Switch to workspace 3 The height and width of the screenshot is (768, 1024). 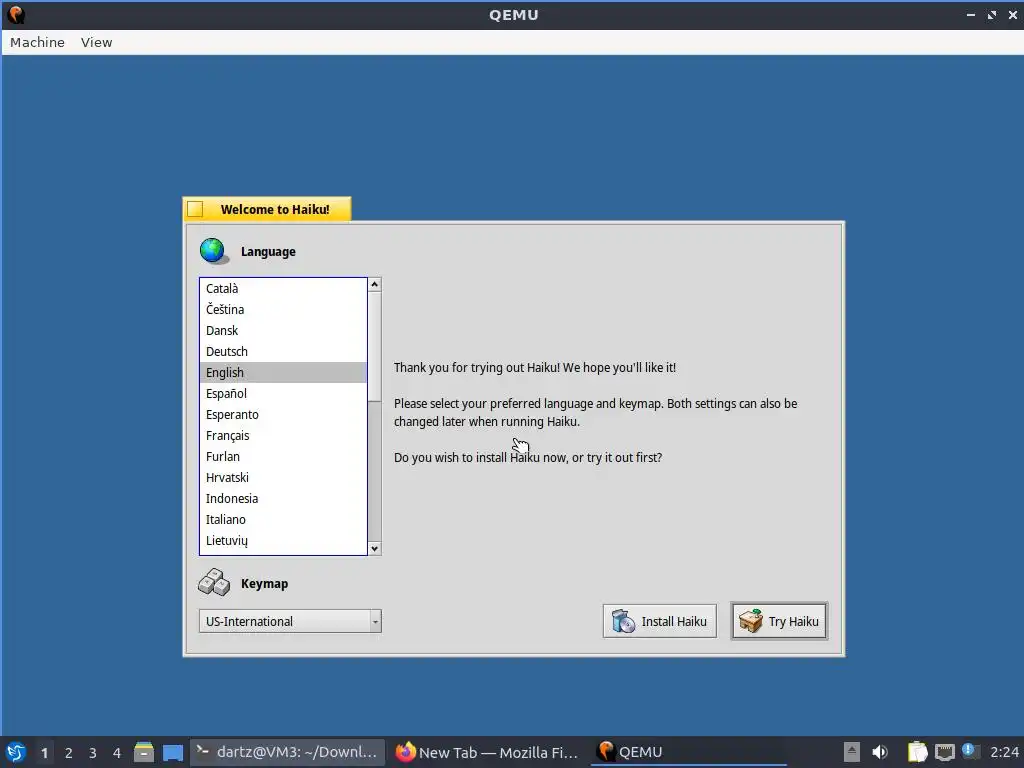pyautogui.click(x=93, y=753)
